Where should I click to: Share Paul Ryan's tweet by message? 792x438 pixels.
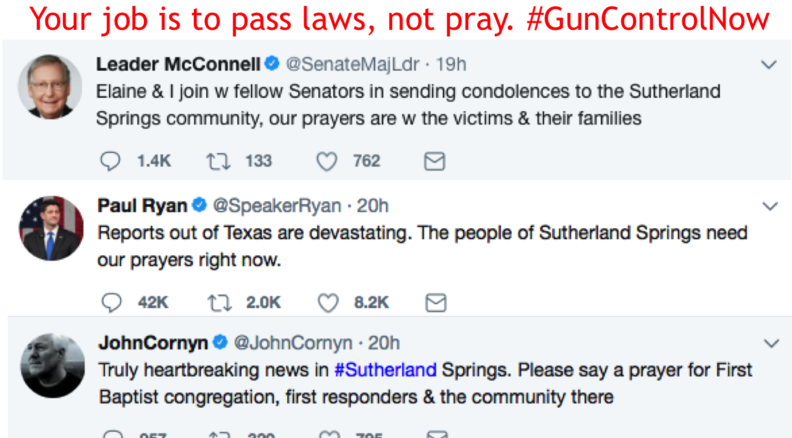[435, 301]
